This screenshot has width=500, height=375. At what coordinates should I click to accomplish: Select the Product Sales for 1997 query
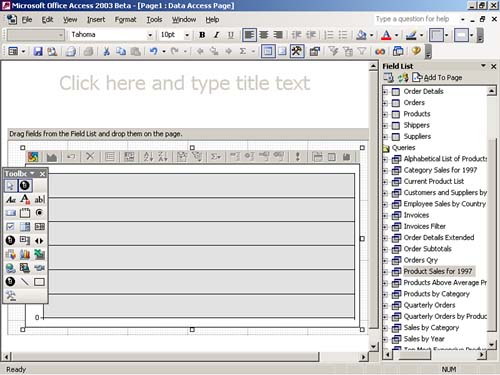(438, 271)
